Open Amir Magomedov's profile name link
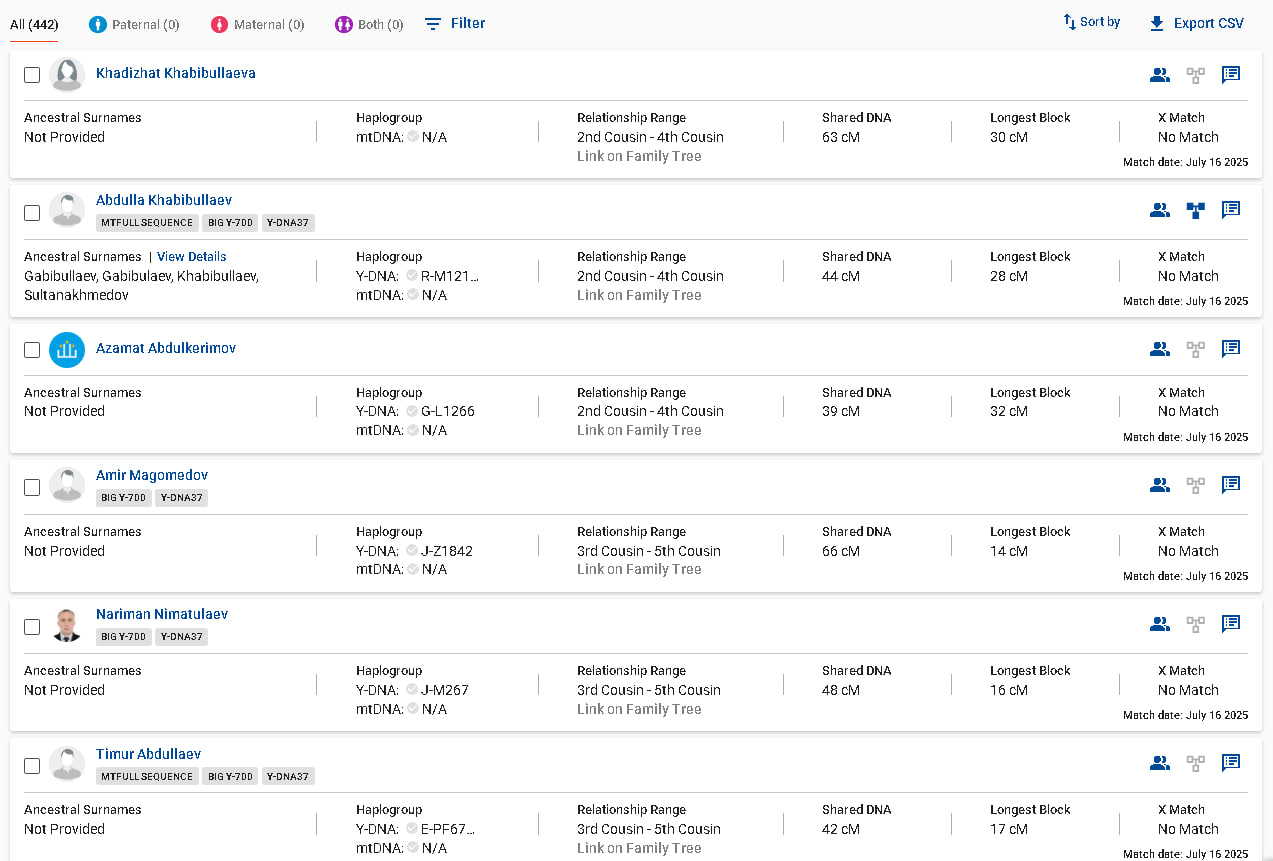This screenshot has width=1273, height=861. point(152,475)
